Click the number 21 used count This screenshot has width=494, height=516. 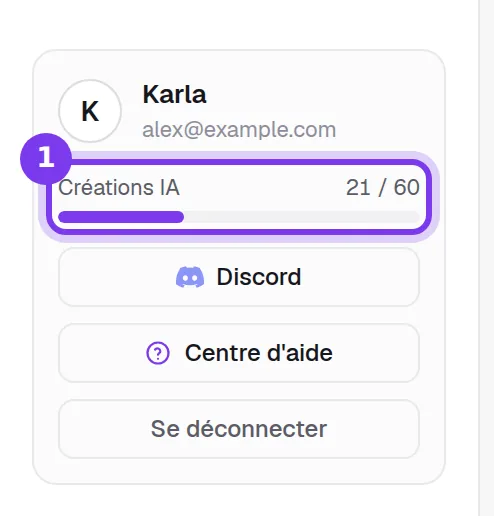(x=358, y=187)
